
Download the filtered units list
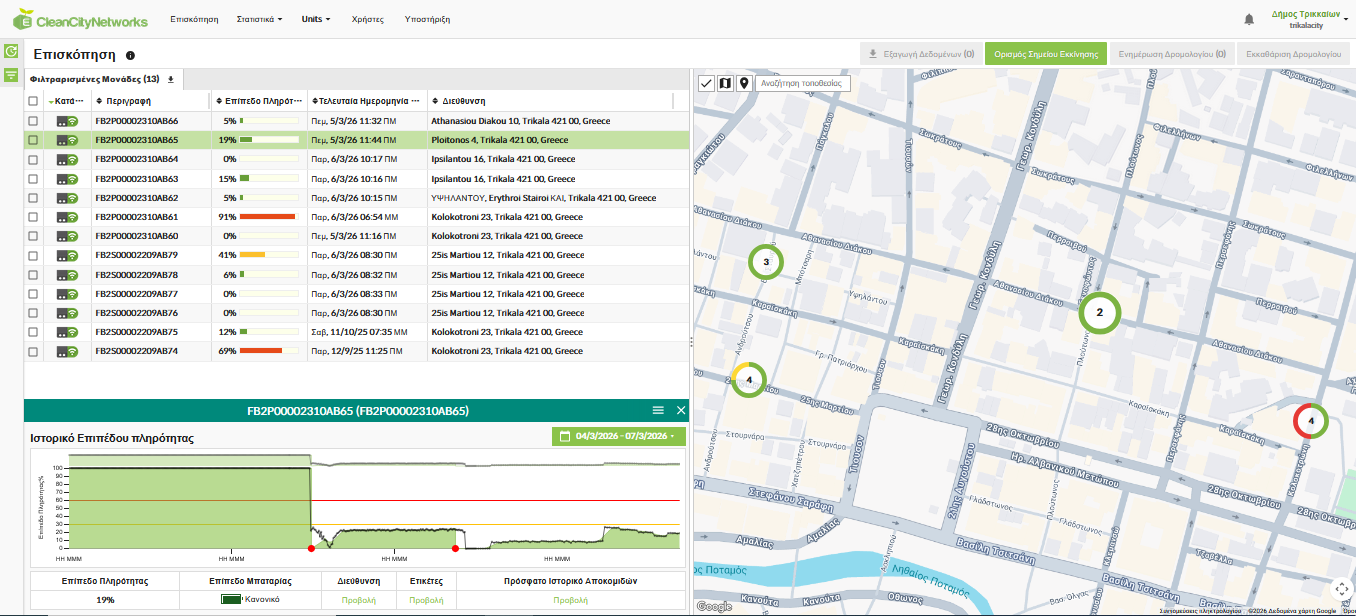[x=170, y=79]
